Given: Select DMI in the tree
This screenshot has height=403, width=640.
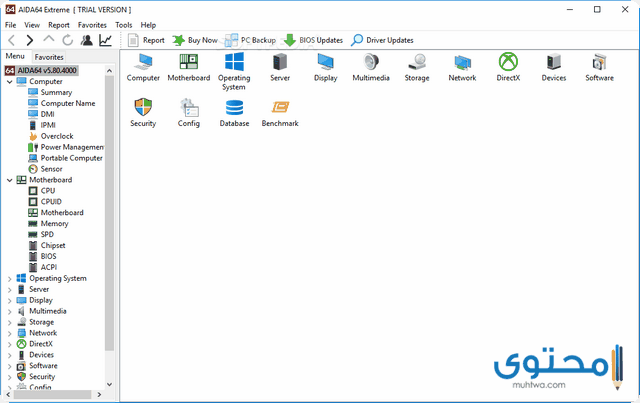Looking at the screenshot, I should tap(41, 114).
